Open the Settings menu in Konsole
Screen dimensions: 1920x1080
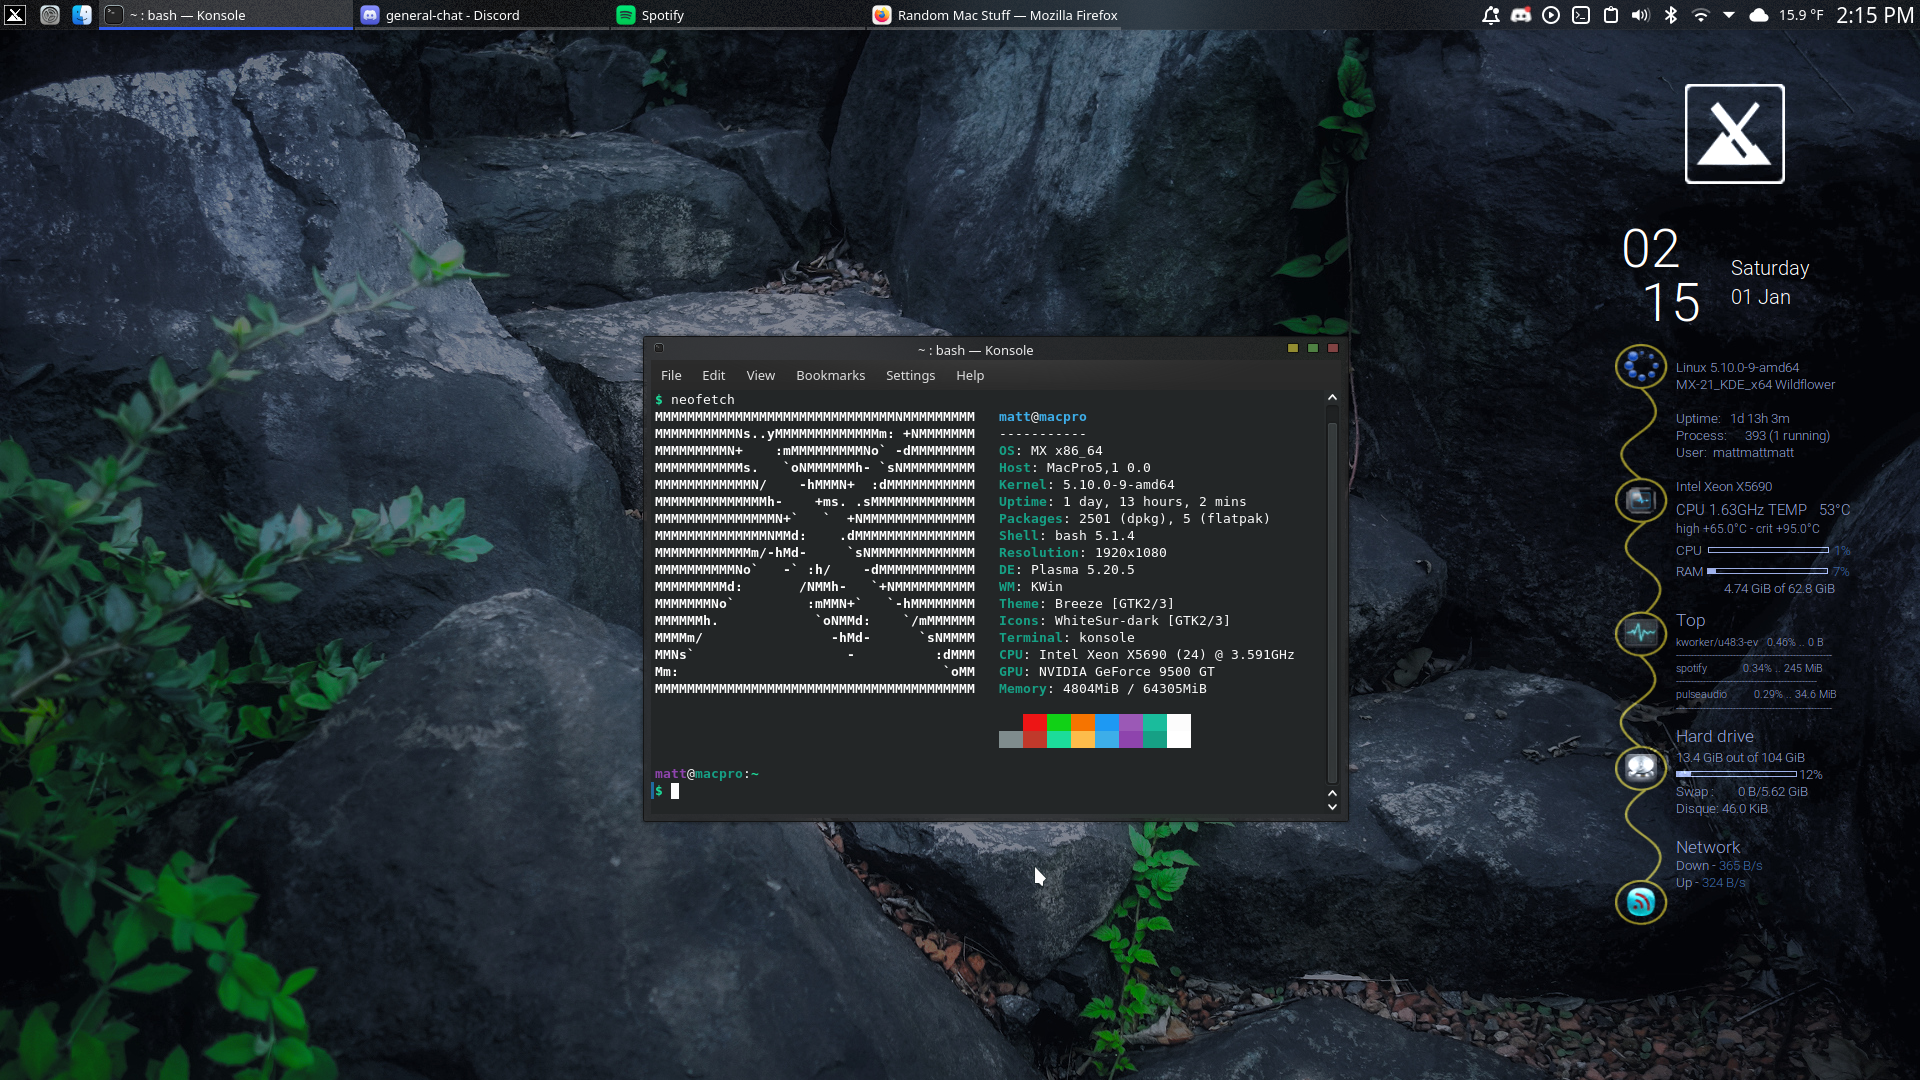[x=910, y=375]
